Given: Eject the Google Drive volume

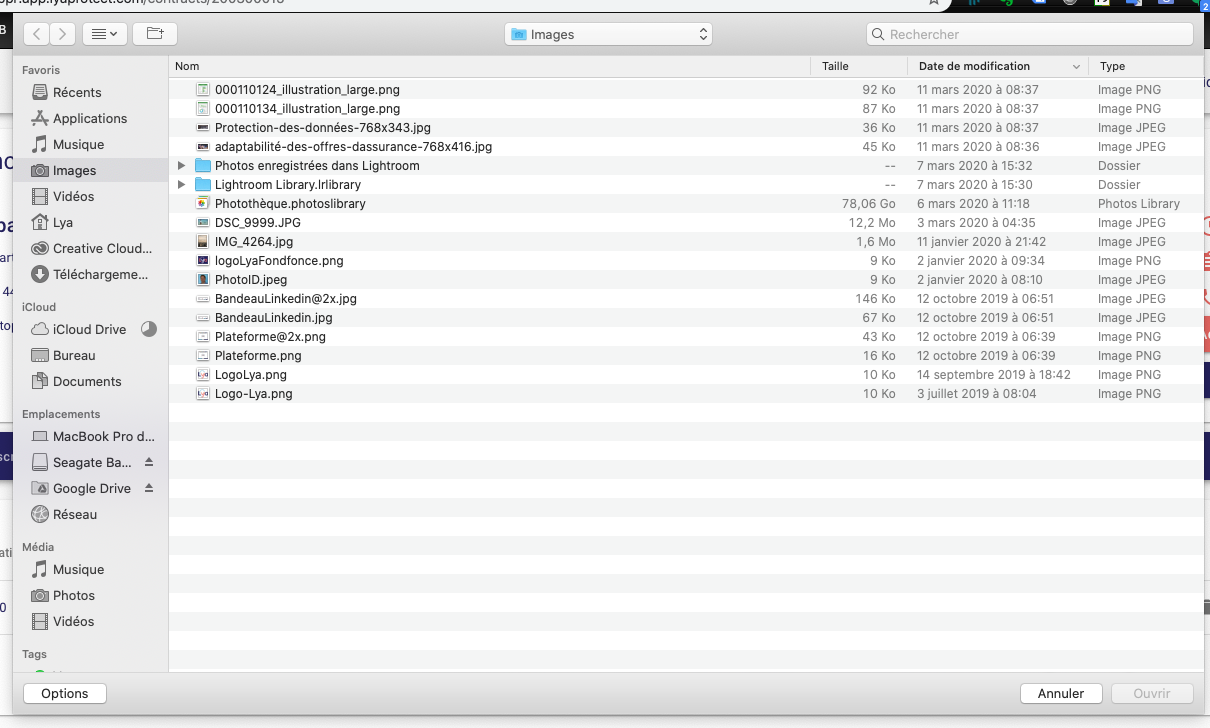Looking at the screenshot, I should tap(149, 488).
